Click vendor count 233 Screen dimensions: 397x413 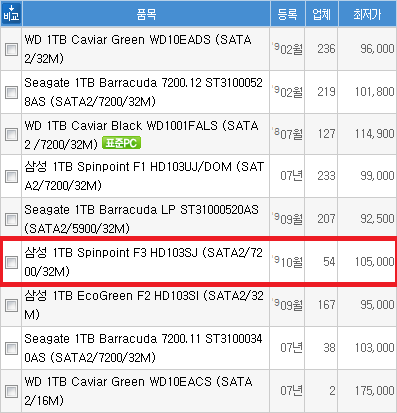tap(326, 176)
